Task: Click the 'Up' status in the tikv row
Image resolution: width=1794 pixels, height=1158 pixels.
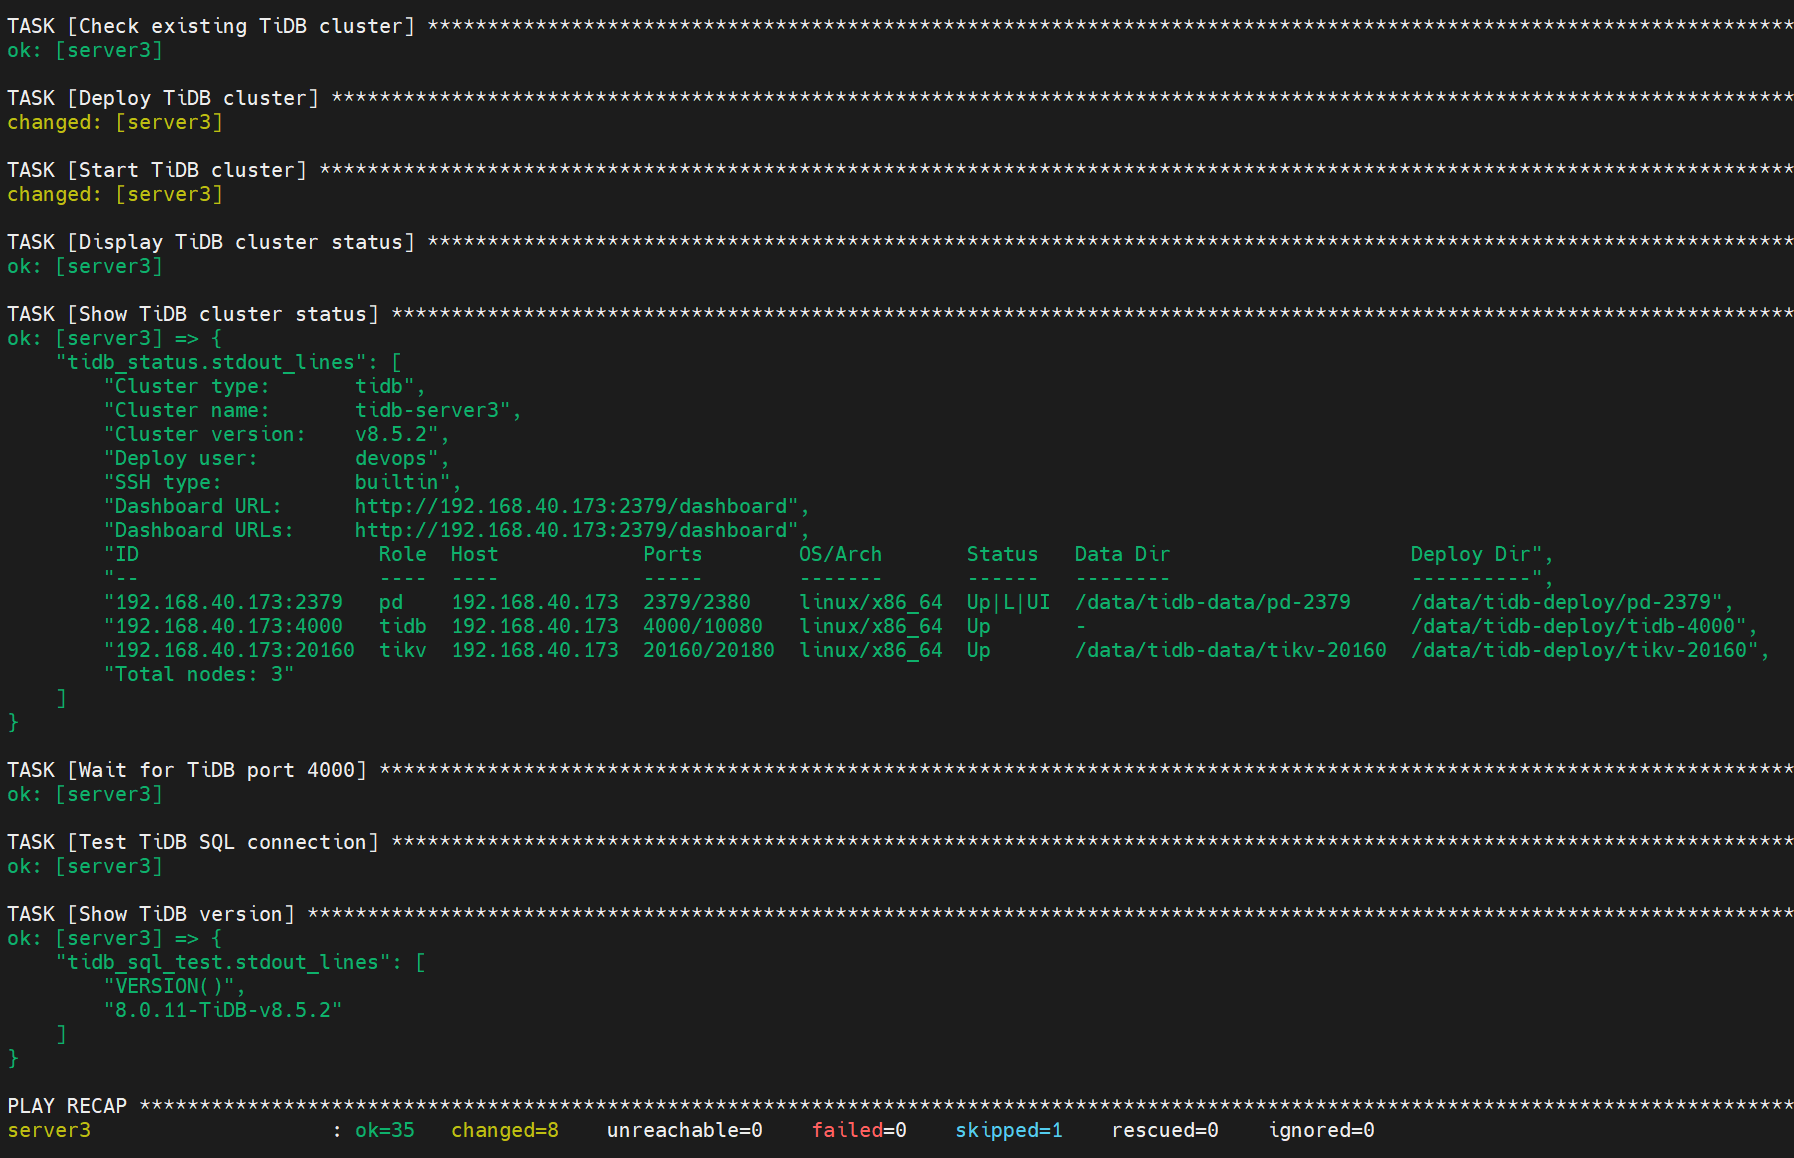Action: tap(979, 650)
